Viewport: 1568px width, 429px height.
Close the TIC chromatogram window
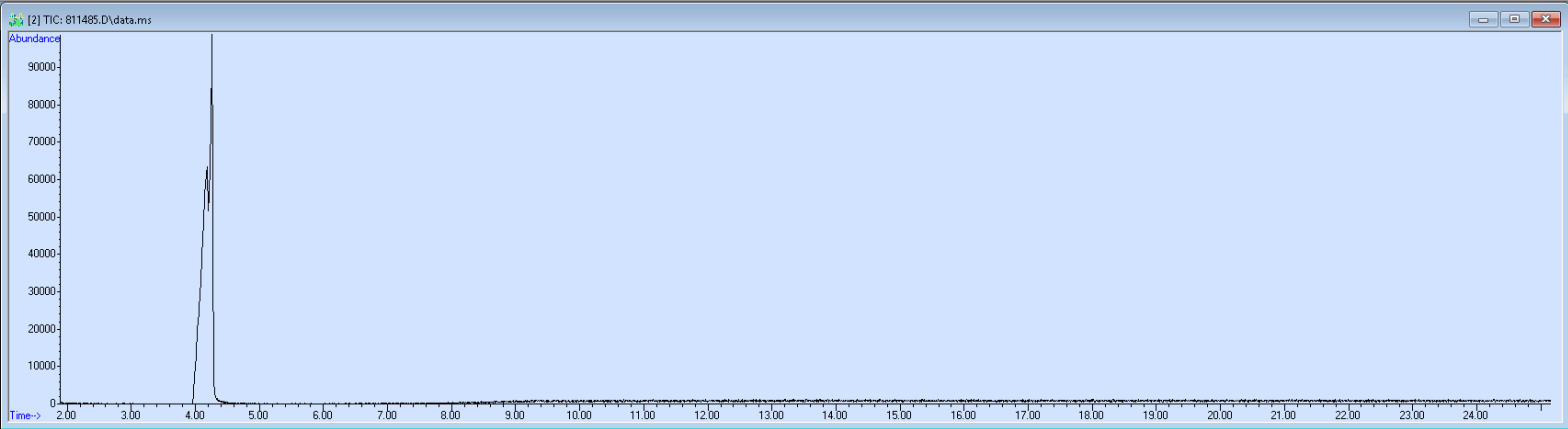point(1544,19)
